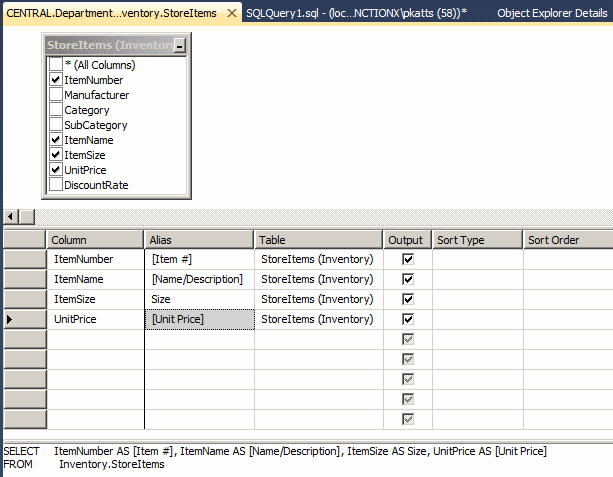Uncheck UnitPrice in StoreItems table

[56, 170]
